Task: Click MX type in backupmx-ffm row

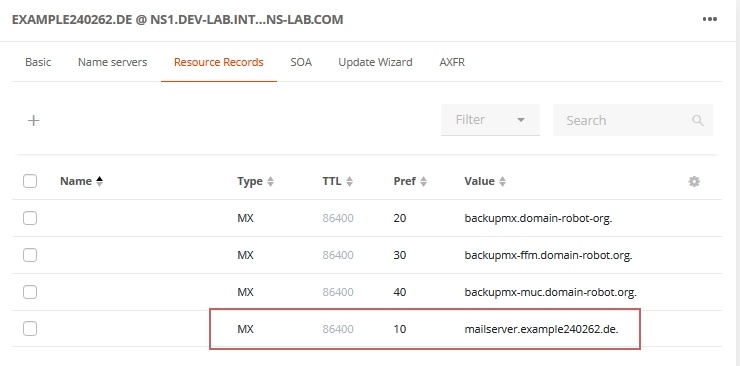Action: click(245, 255)
